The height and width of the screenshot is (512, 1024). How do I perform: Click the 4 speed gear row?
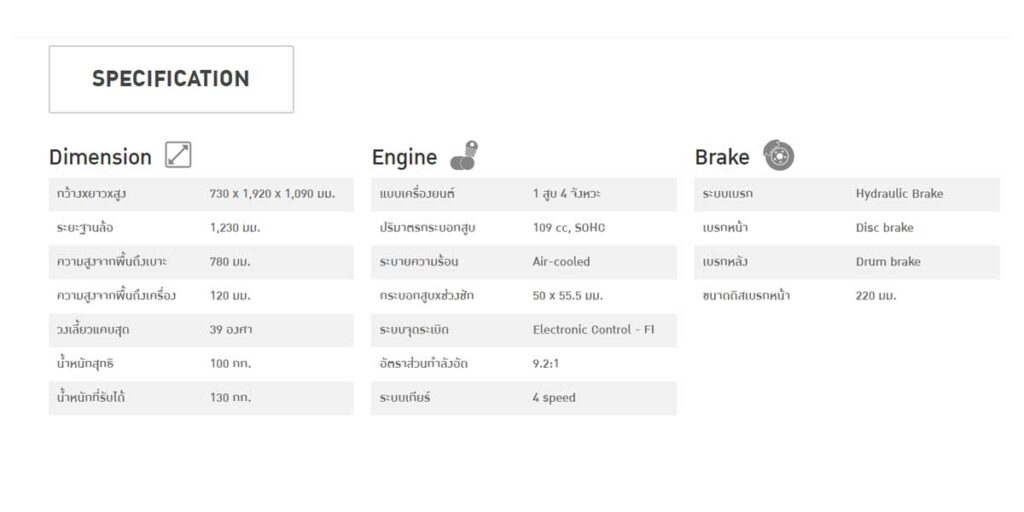pyautogui.click(x=524, y=398)
